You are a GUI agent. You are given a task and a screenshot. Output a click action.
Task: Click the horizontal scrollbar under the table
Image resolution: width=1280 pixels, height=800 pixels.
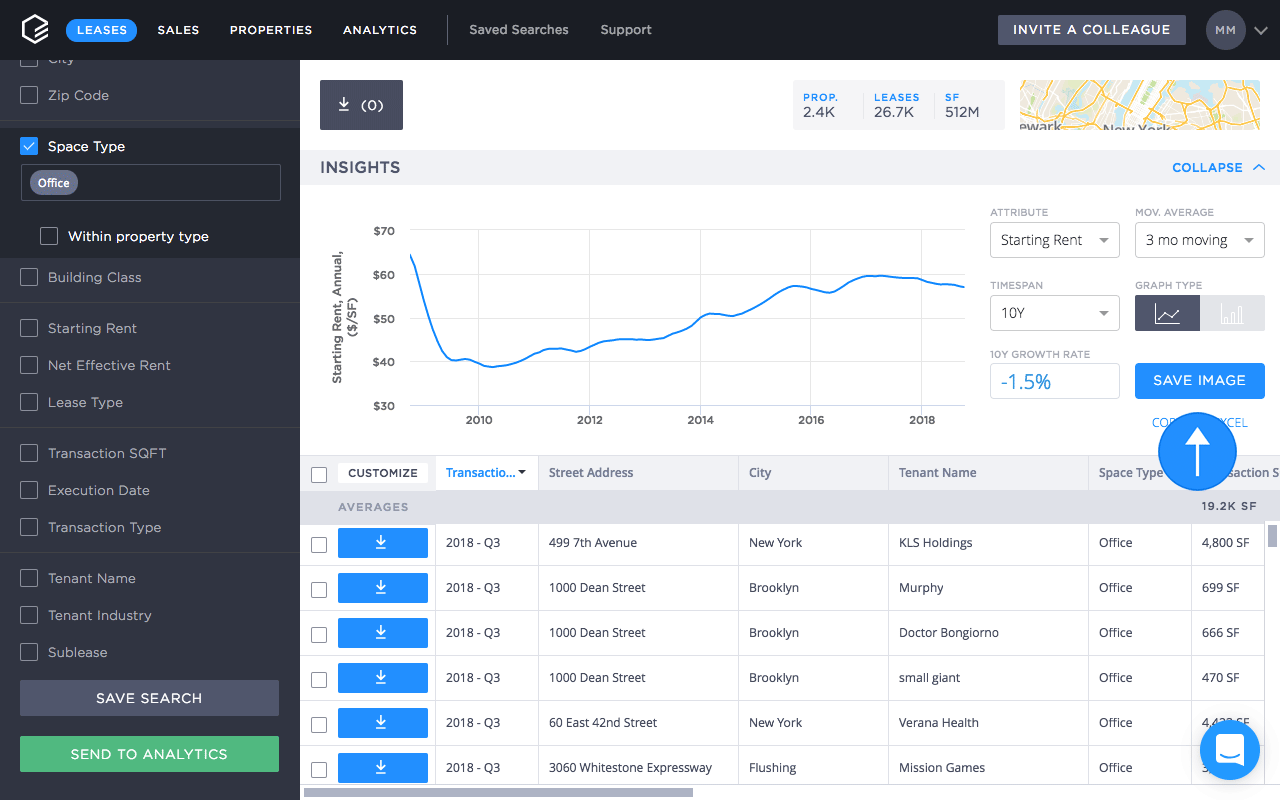tap(498, 792)
